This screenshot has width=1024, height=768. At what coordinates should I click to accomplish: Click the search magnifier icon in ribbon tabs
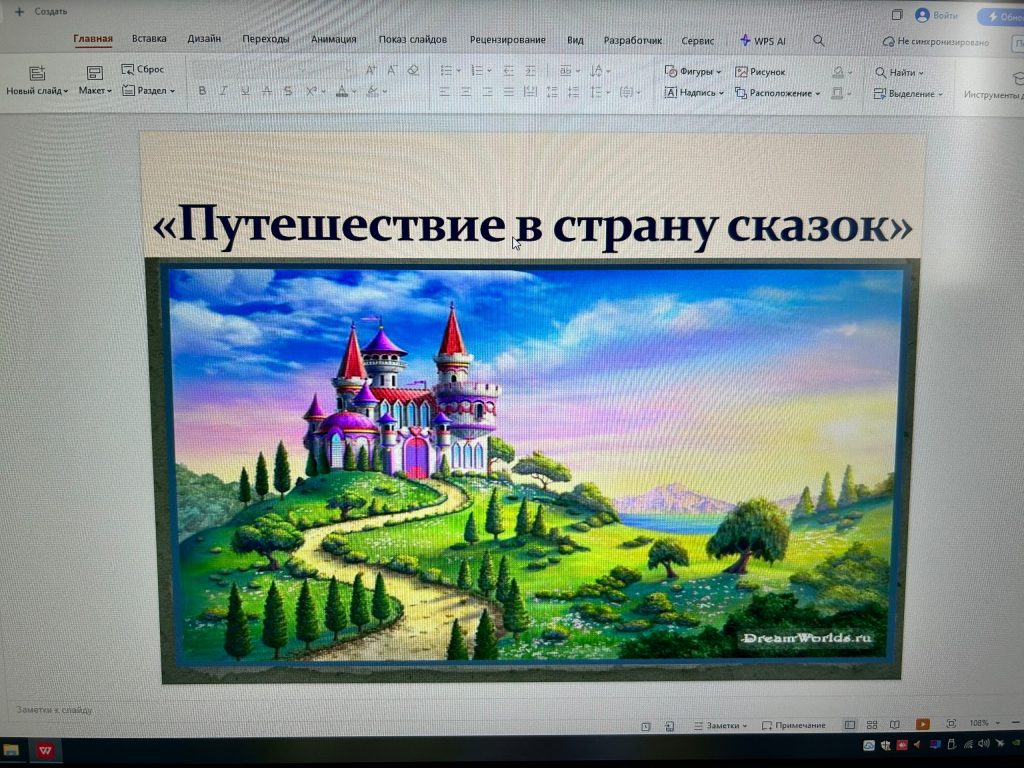point(819,41)
